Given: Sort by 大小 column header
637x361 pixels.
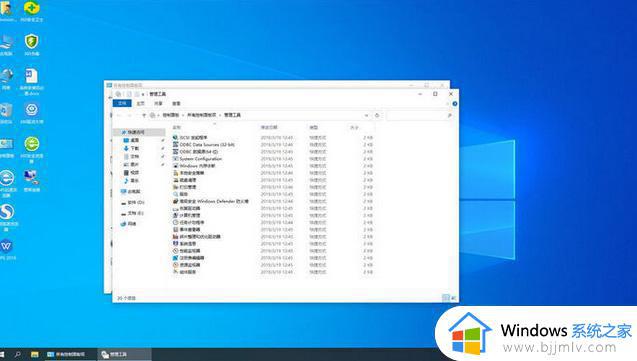Looking at the screenshot, I should tap(354, 128).
